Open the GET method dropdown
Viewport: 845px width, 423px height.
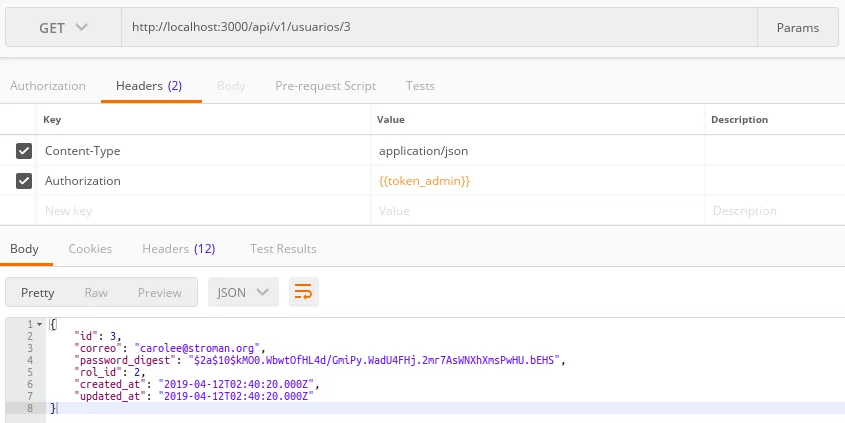click(63, 28)
